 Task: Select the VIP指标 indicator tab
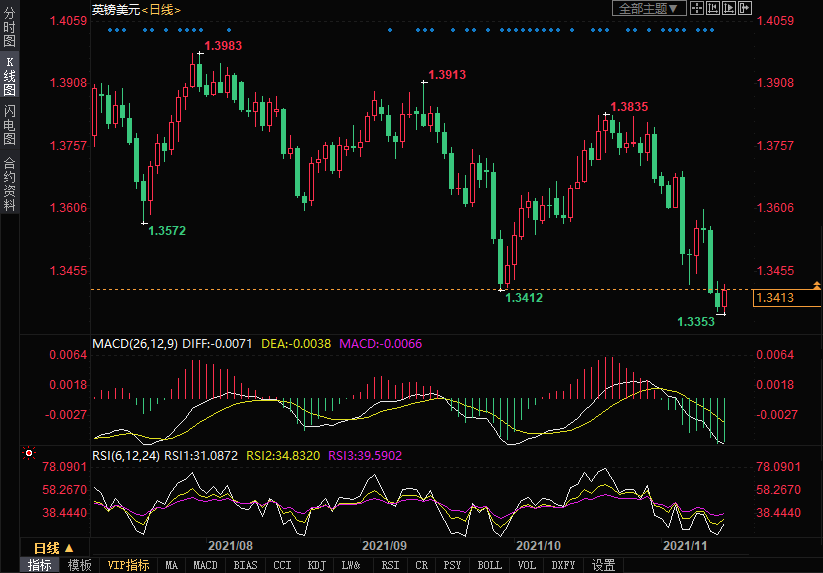coord(129,565)
